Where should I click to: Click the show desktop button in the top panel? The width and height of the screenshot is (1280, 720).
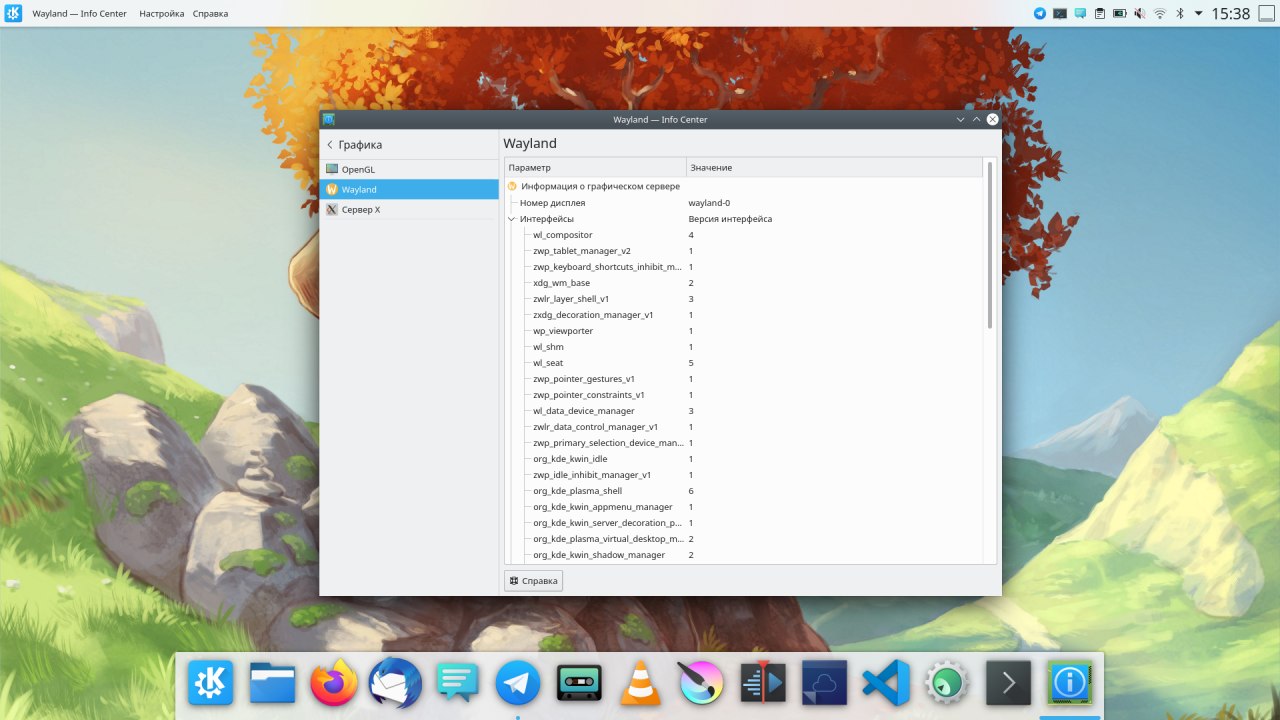(x=1266, y=13)
